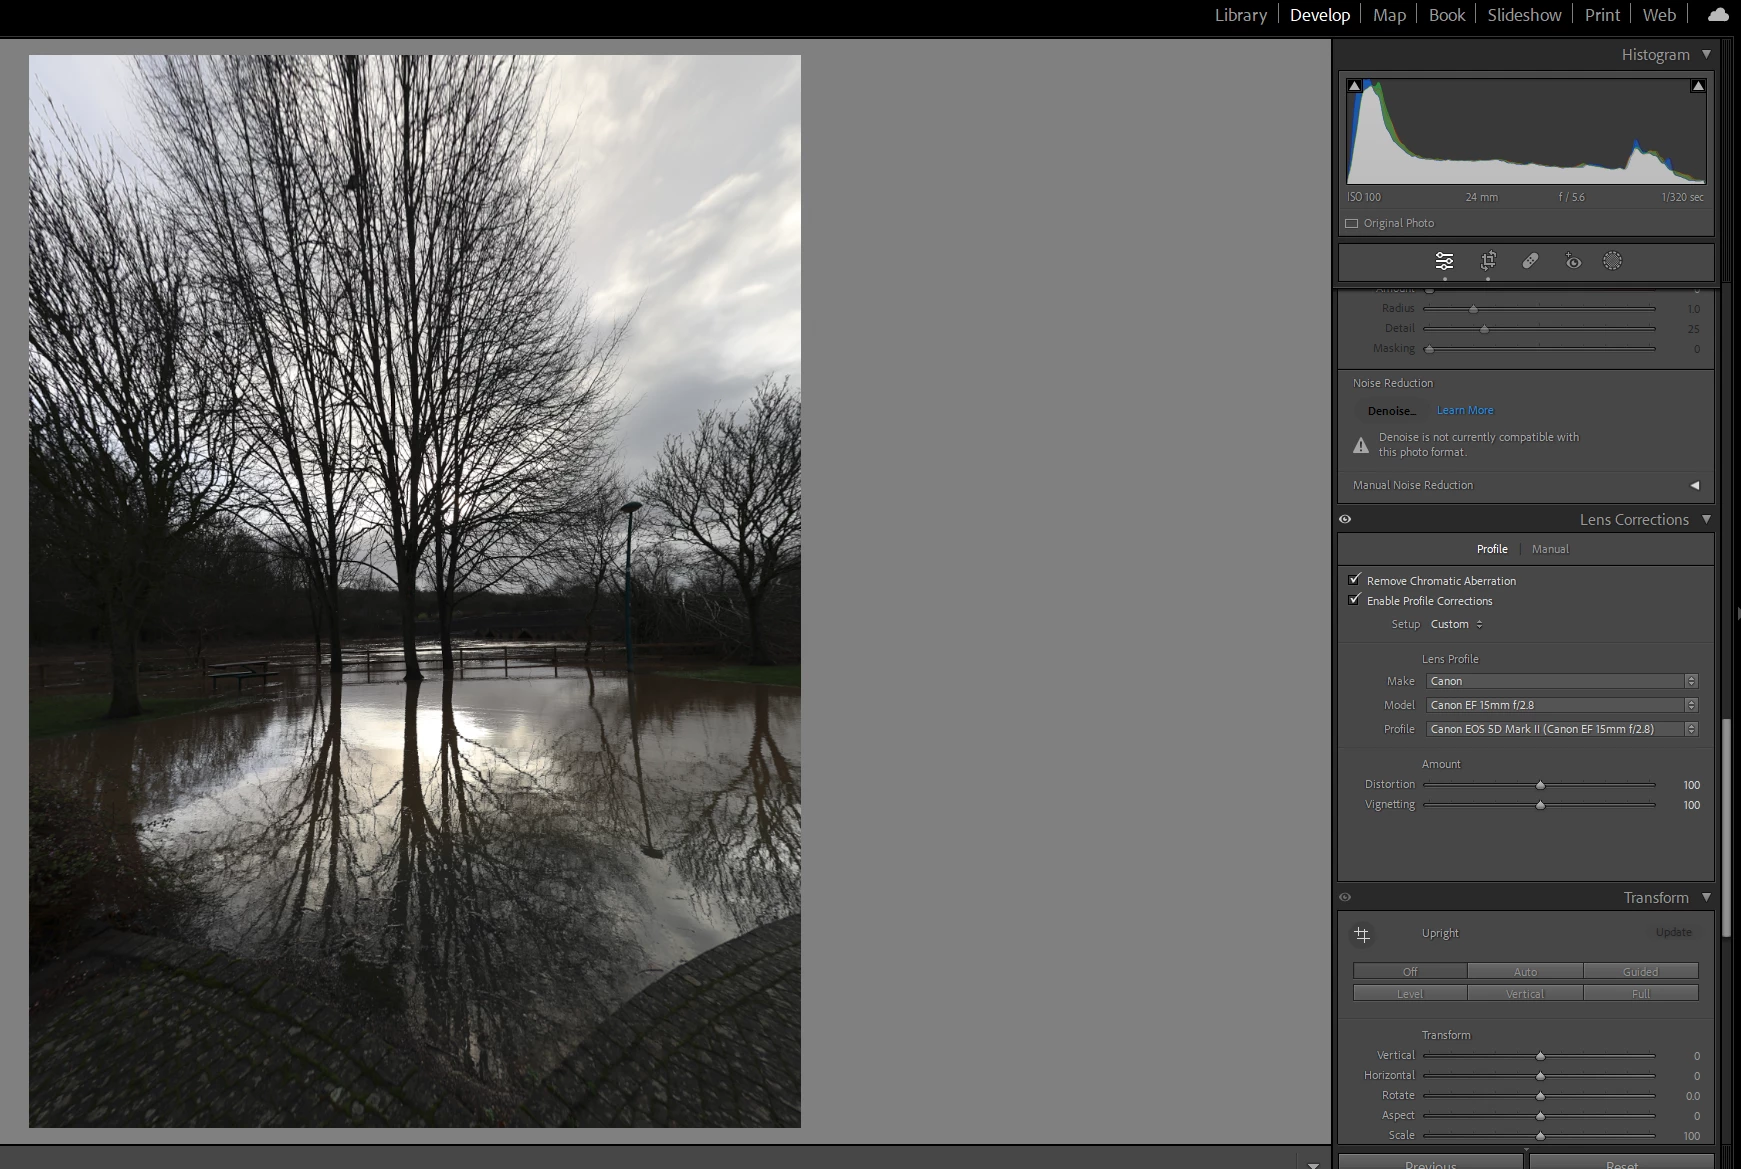Select the Crop overlay tool
Viewport: 1741px width, 1169px height.
click(x=1488, y=261)
